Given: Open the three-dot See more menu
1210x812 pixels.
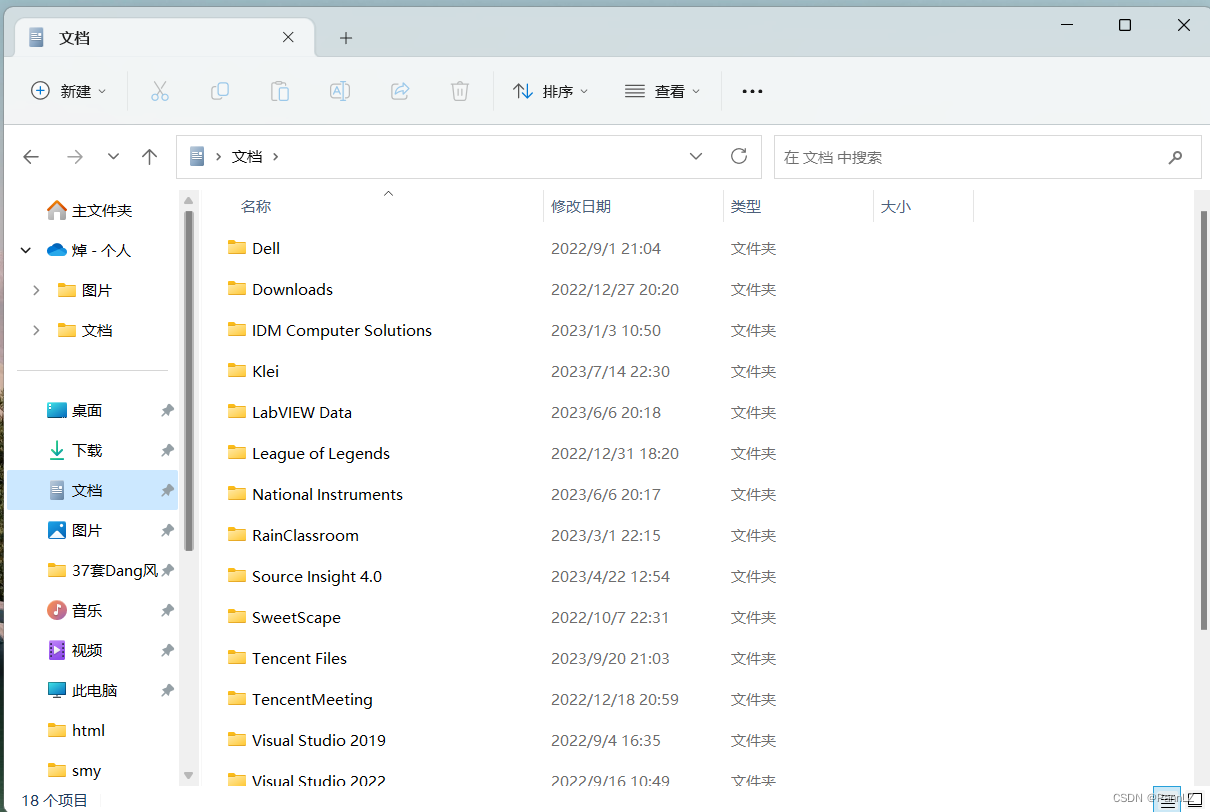Looking at the screenshot, I should point(752,91).
